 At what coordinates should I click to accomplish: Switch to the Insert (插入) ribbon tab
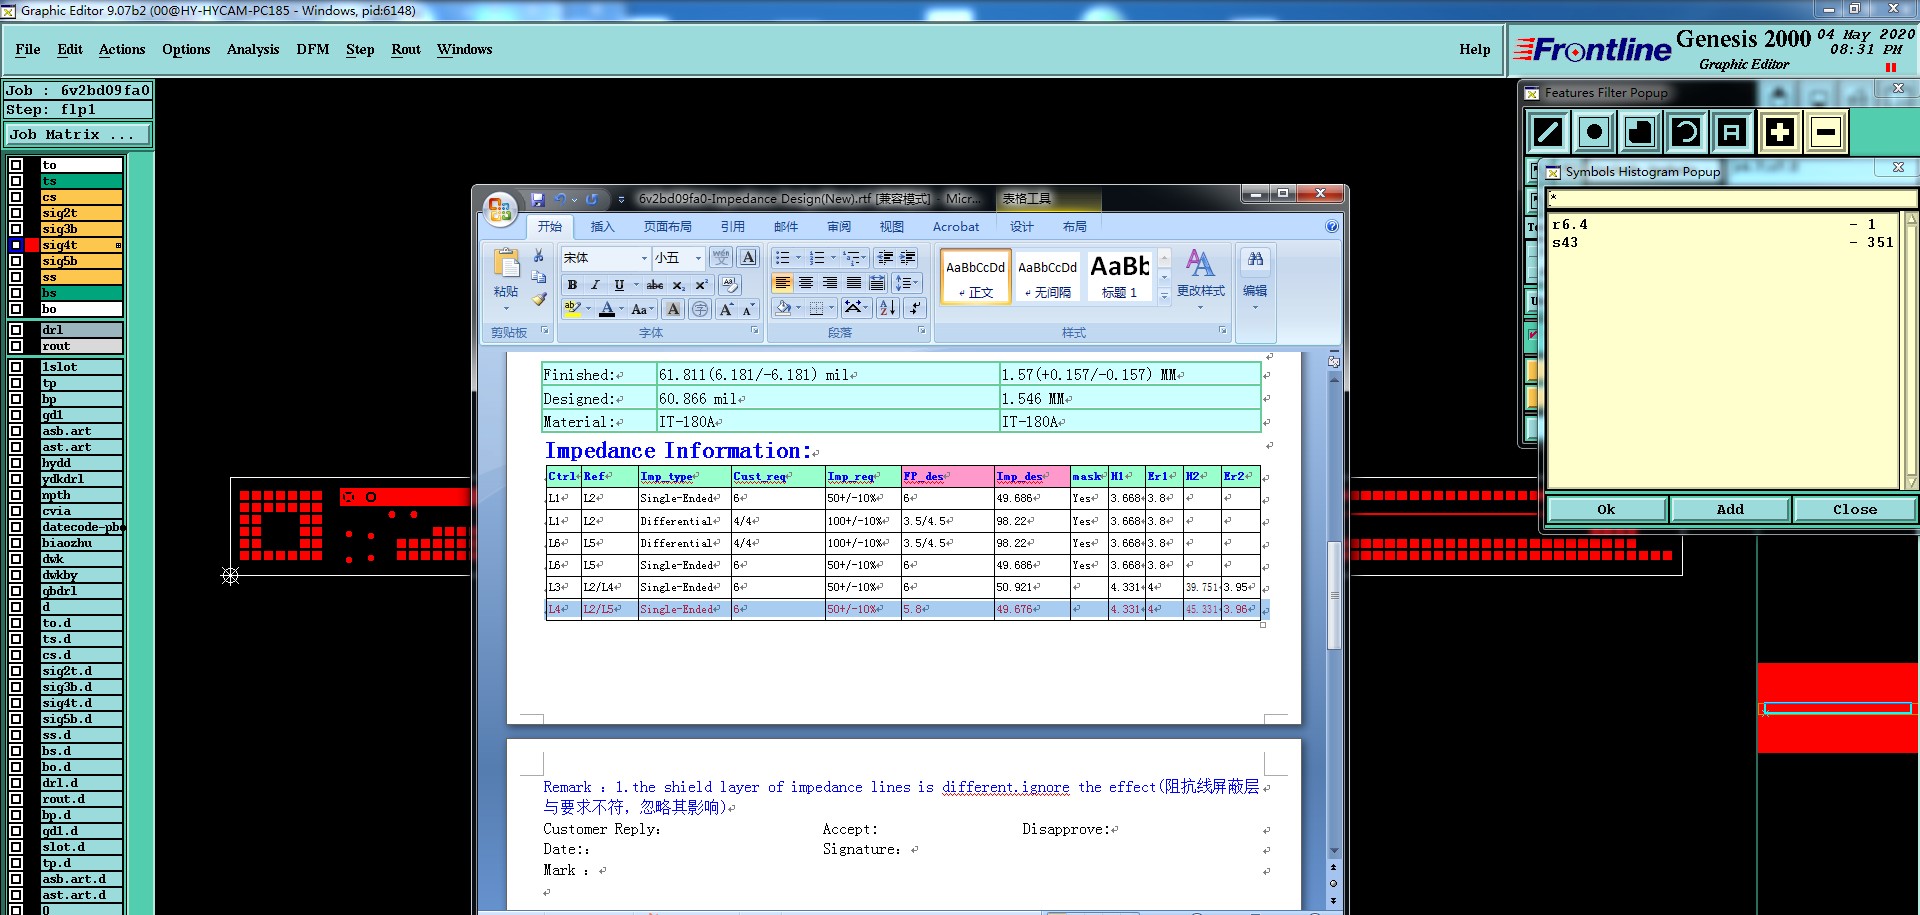602,227
